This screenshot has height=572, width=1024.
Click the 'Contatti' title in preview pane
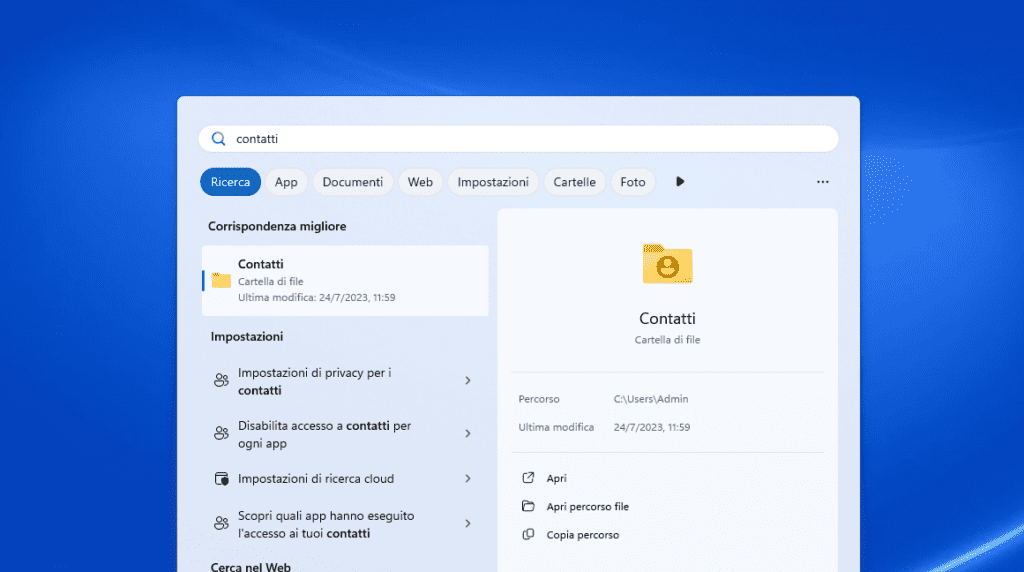[667, 319]
